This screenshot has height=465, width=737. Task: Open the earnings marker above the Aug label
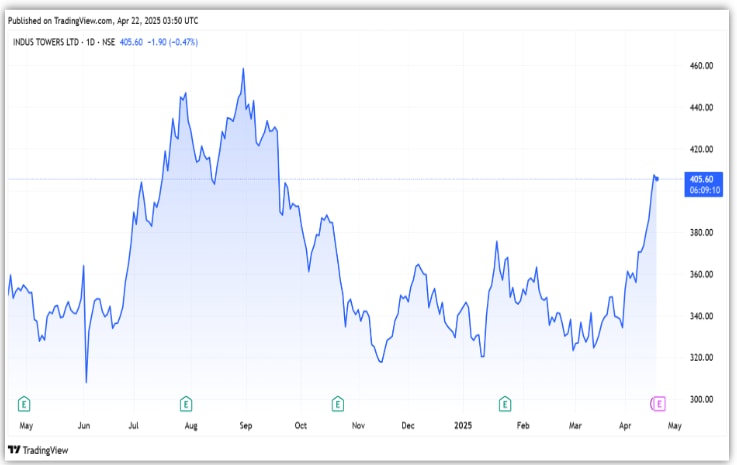[x=185, y=403]
